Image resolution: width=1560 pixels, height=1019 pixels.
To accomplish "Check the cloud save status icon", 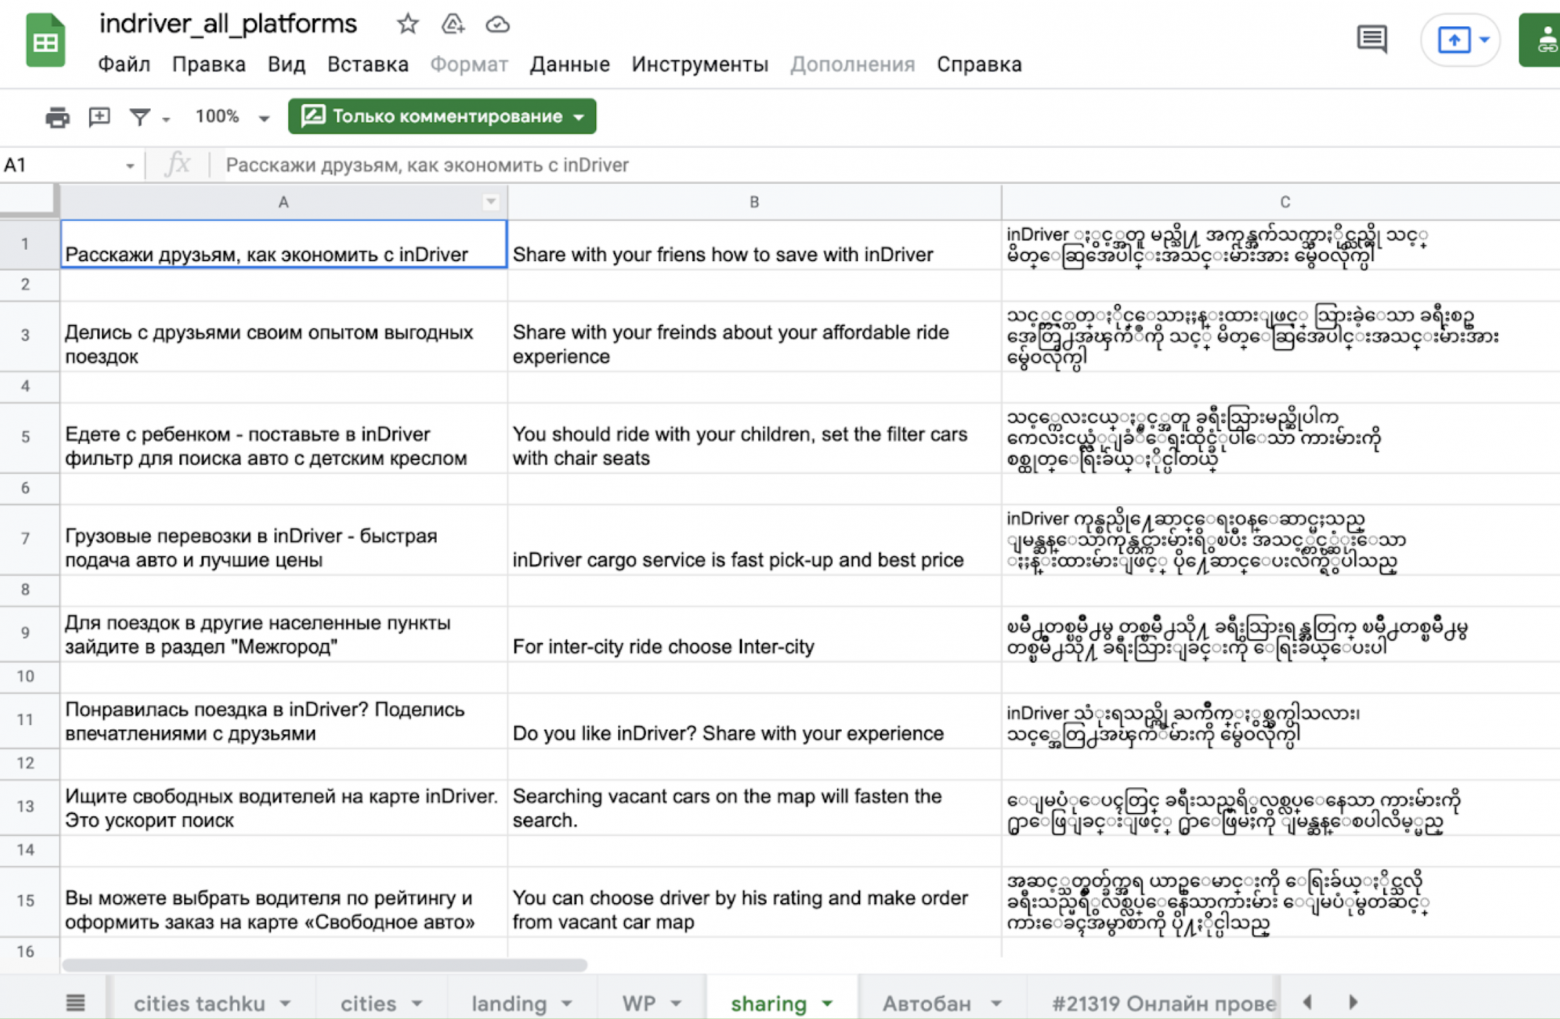I will [497, 24].
